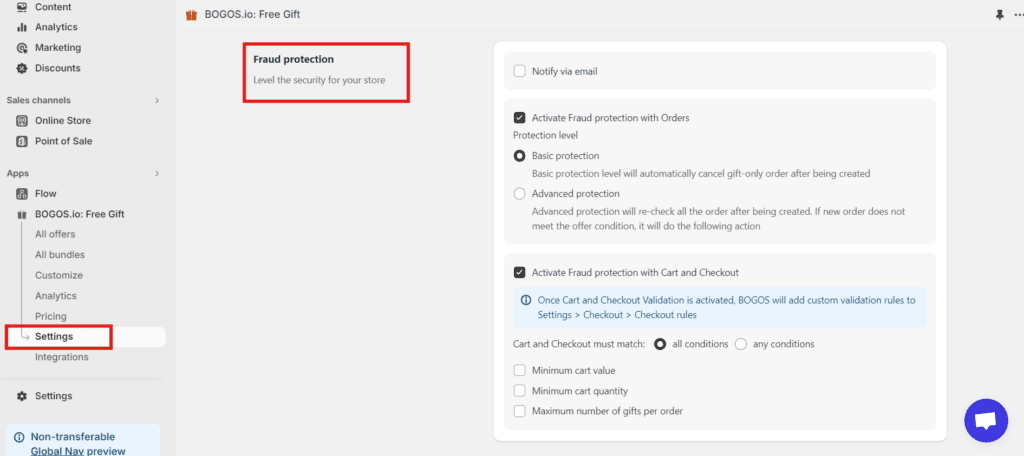Open the chat support bubble
This screenshot has height=456, width=1024.
(x=986, y=420)
